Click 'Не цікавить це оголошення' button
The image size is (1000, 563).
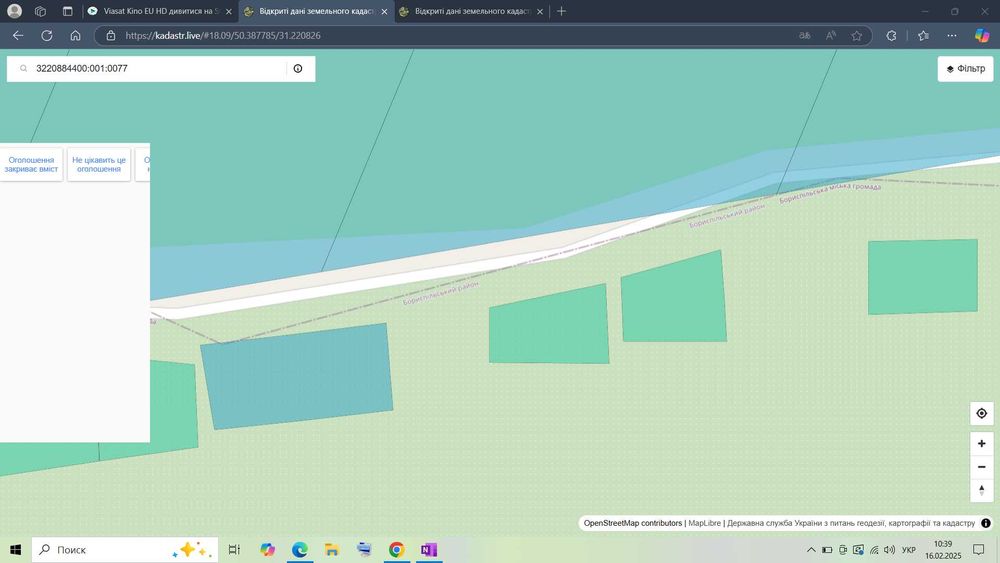point(99,165)
